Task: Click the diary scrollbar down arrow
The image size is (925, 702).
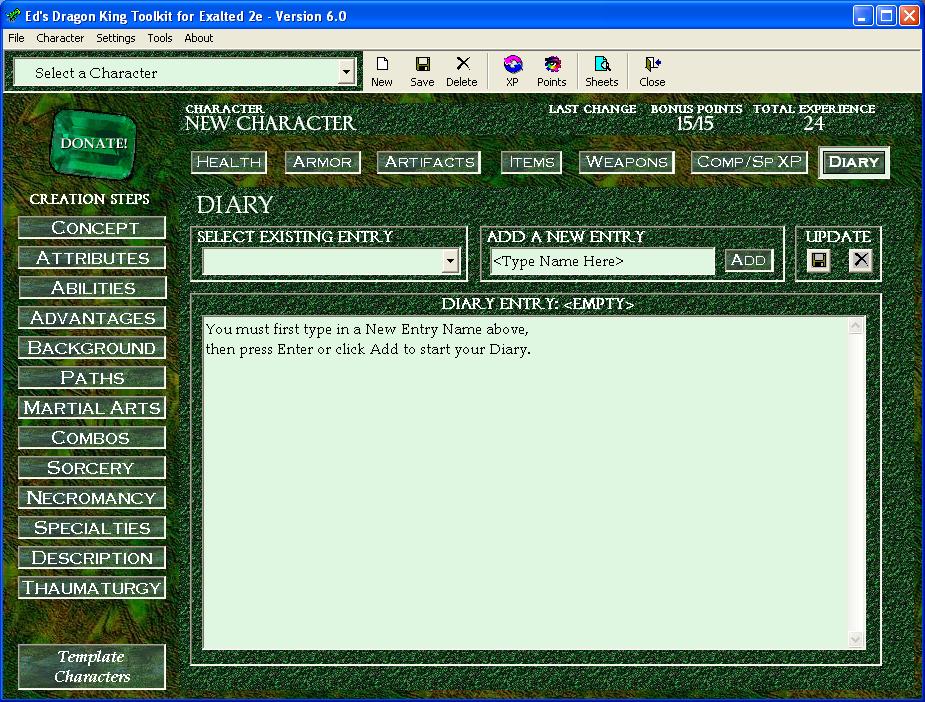Action: pos(855,639)
